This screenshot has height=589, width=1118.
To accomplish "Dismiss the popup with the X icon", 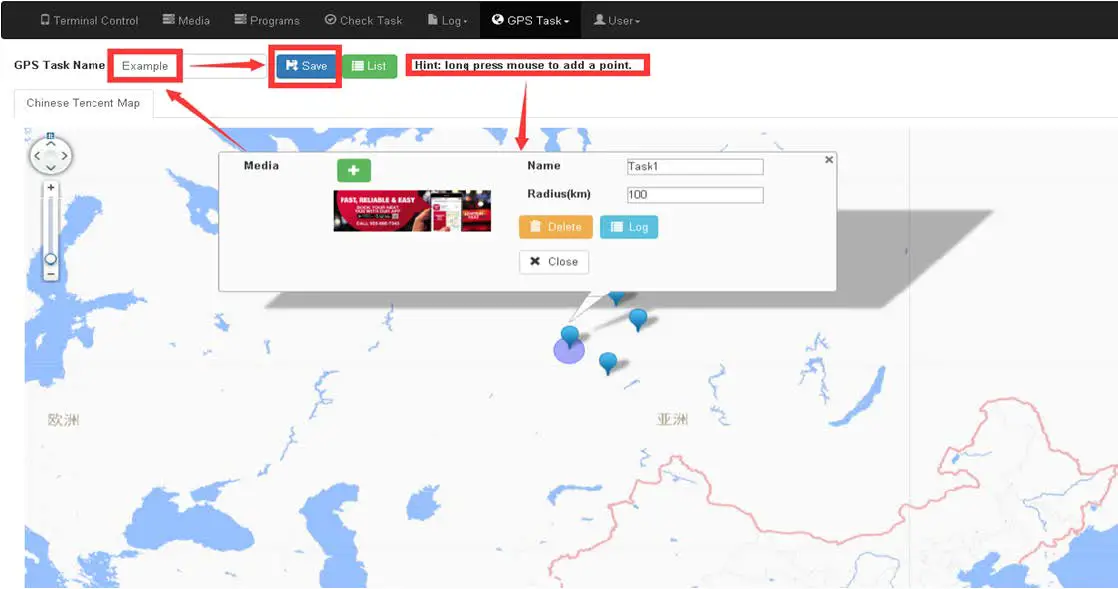I will [829, 160].
